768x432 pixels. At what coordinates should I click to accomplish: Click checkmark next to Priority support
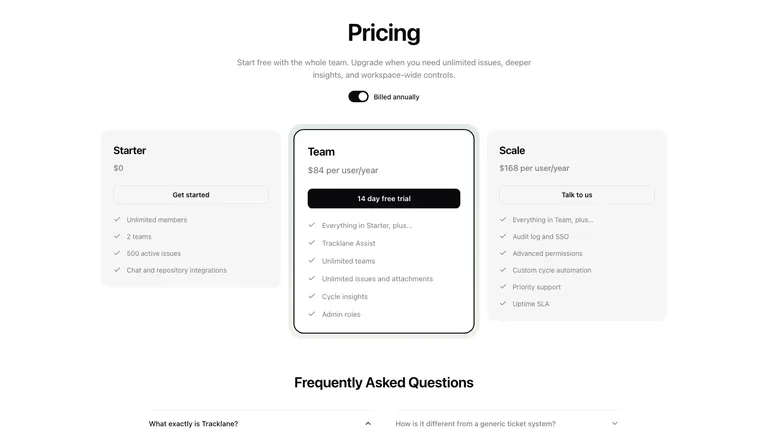503,287
